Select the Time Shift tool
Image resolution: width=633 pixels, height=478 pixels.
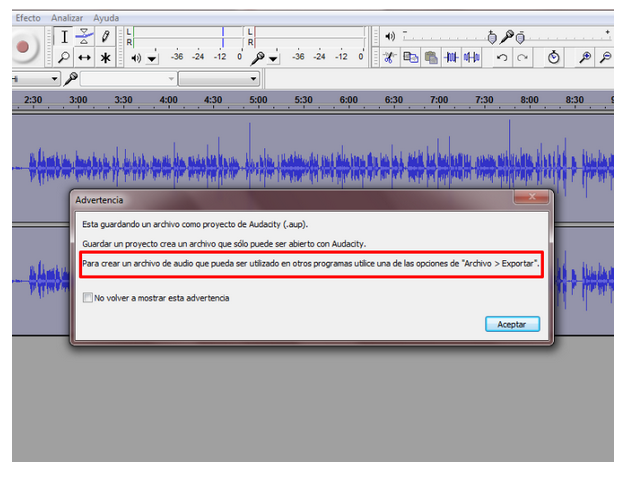pyautogui.click(x=84, y=58)
